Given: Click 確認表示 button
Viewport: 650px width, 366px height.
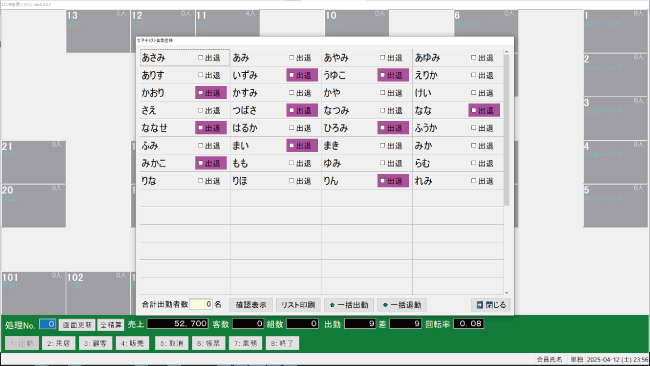Looking at the screenshot, I should tap(251, 305).
